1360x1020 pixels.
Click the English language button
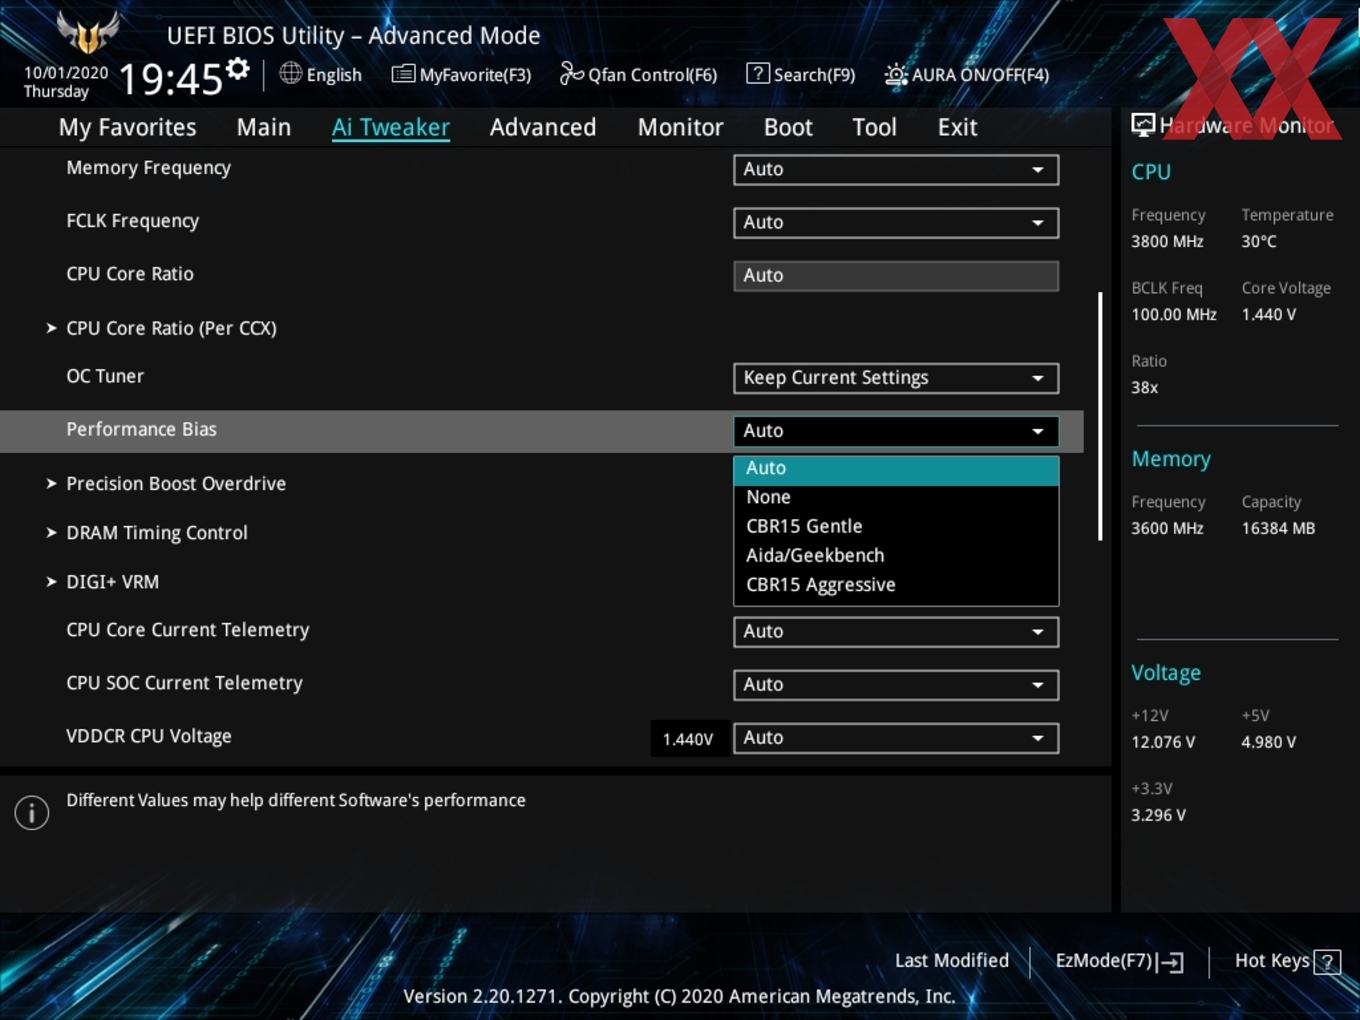[x=320, y=74]
